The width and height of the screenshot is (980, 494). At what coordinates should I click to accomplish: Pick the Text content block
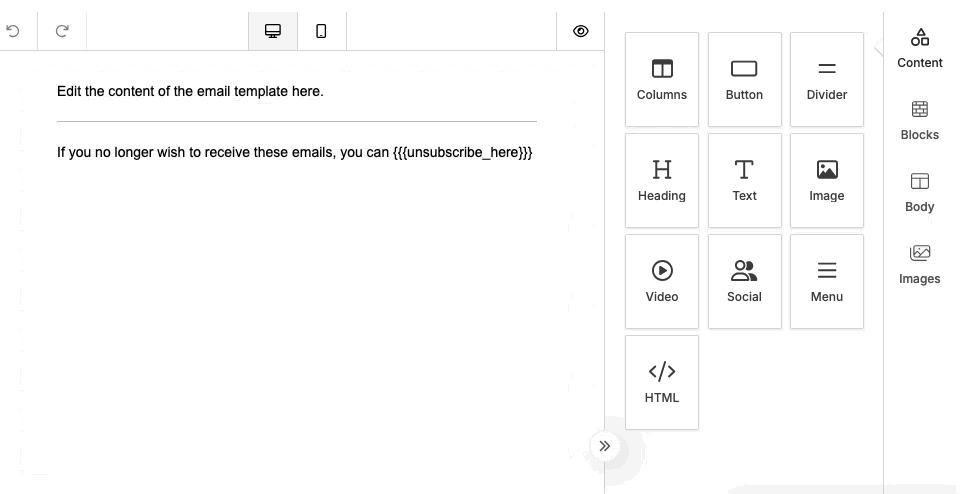pyautogui.click(x=744, y=181)
